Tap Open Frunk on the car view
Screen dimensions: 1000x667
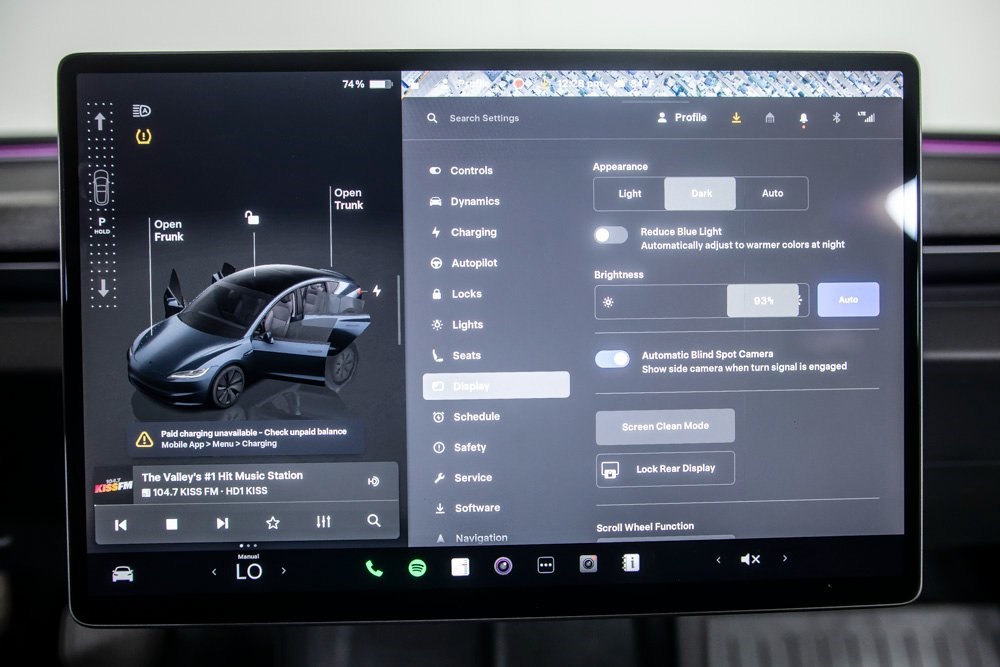168,230
